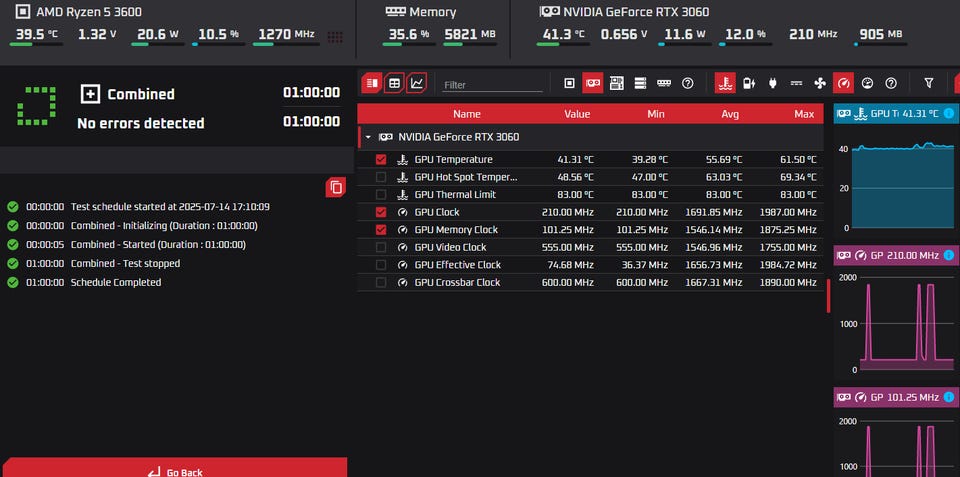960x477 pixels.
Task: Click the GPU memory 905 MB reading
Action: (x=882, y=34)
